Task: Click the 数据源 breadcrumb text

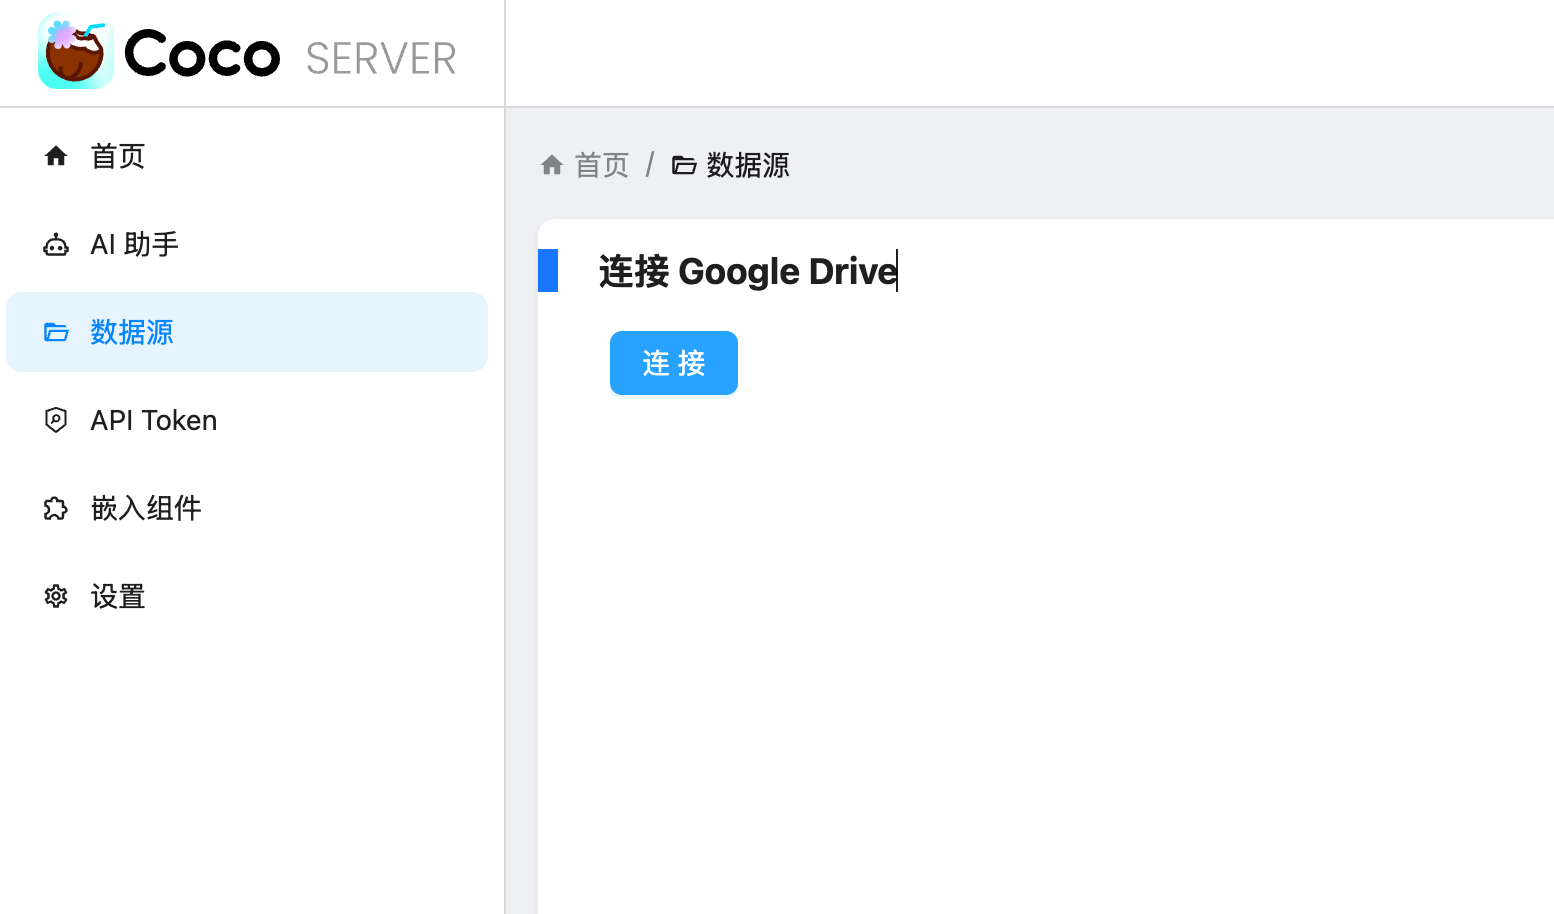Action: [x=748, y=165]
